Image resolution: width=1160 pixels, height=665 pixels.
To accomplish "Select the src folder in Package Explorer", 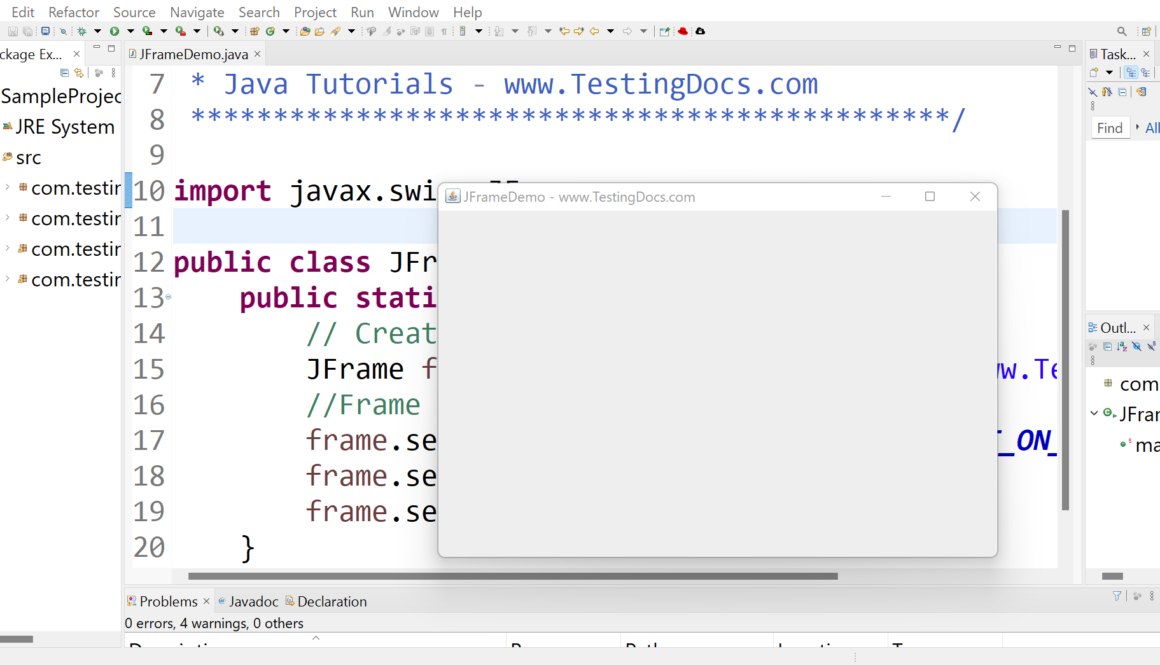I will (x=28, y=157).
